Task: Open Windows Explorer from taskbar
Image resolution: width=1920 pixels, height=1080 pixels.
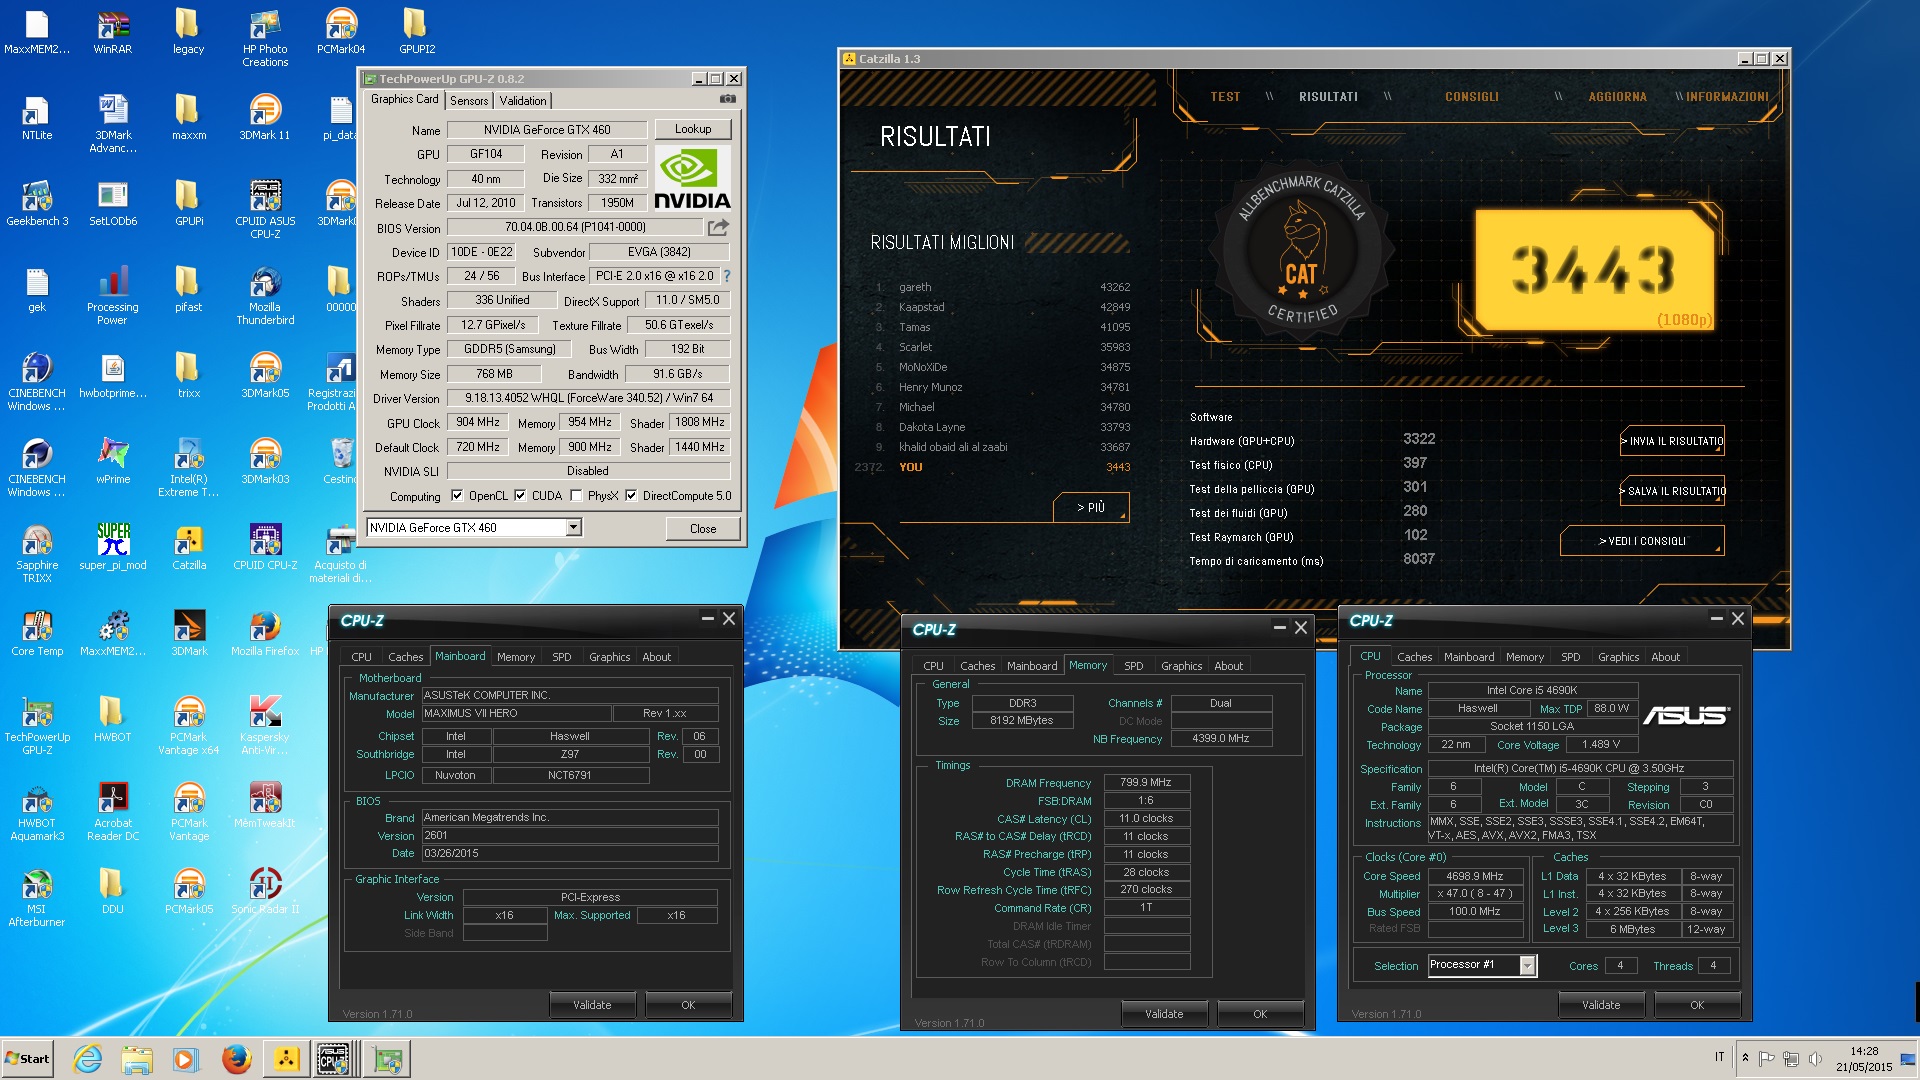Action: click(137, 1059)
